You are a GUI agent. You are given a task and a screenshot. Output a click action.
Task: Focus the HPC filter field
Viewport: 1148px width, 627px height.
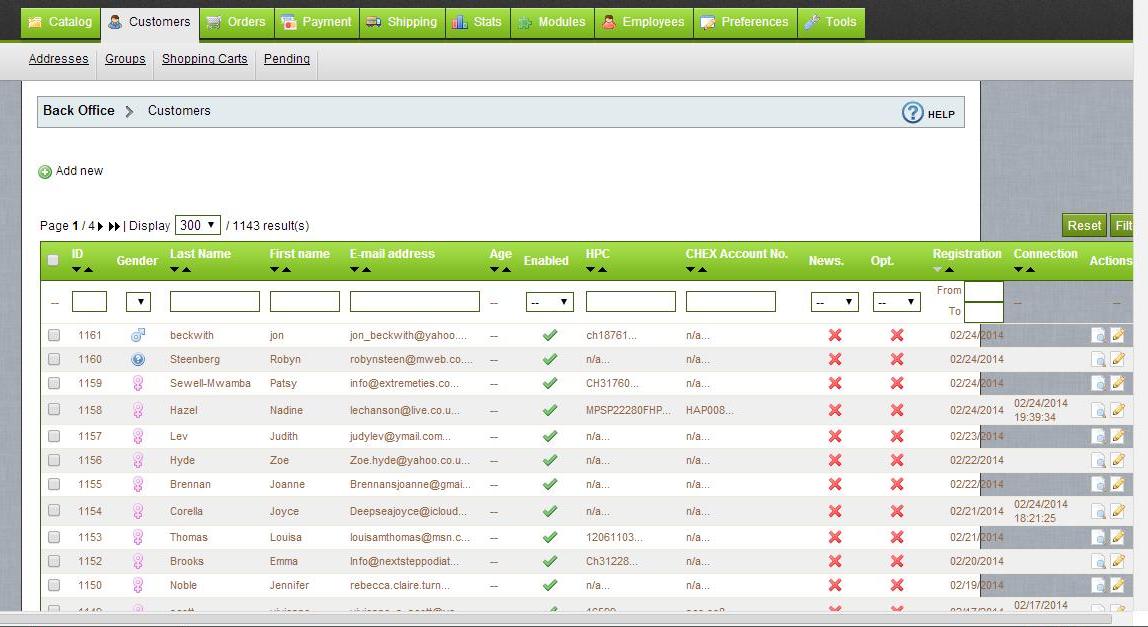tap(630, 302)
